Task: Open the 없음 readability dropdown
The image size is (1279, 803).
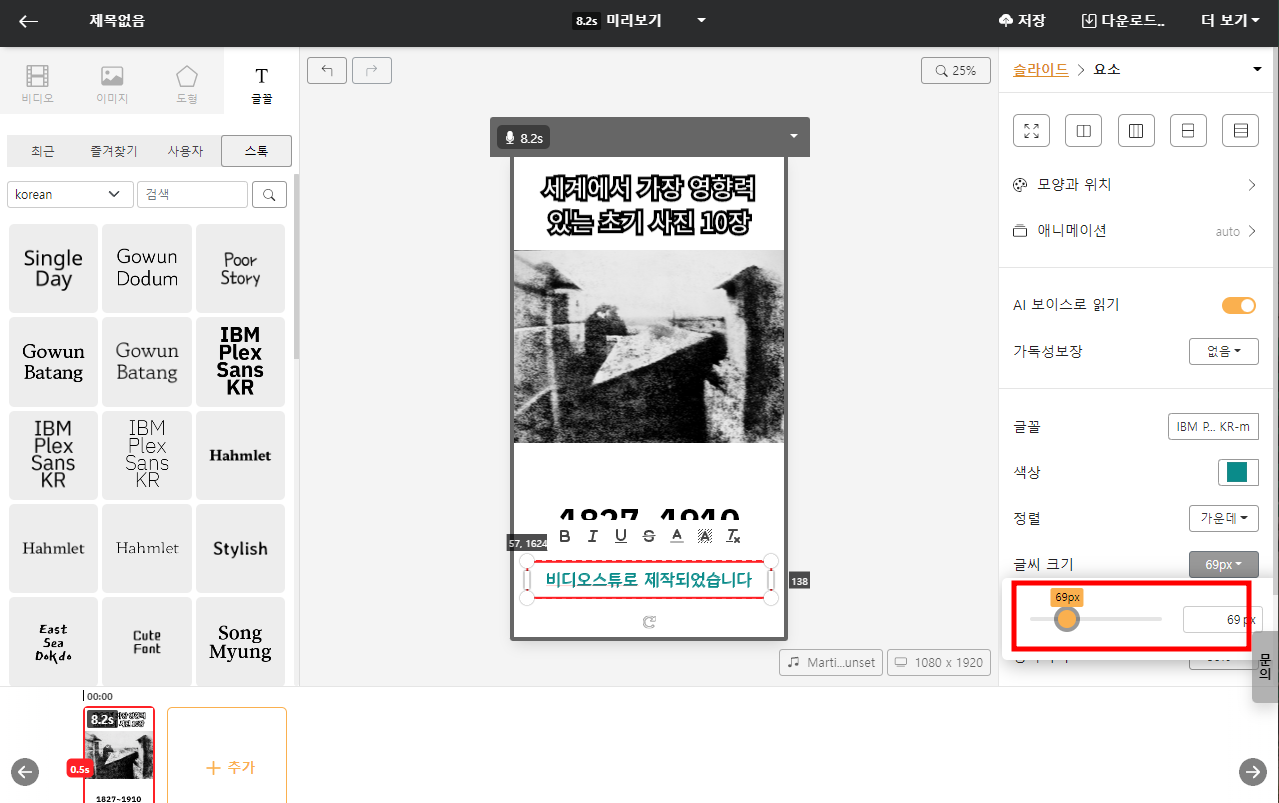Action: (1224, 351)
